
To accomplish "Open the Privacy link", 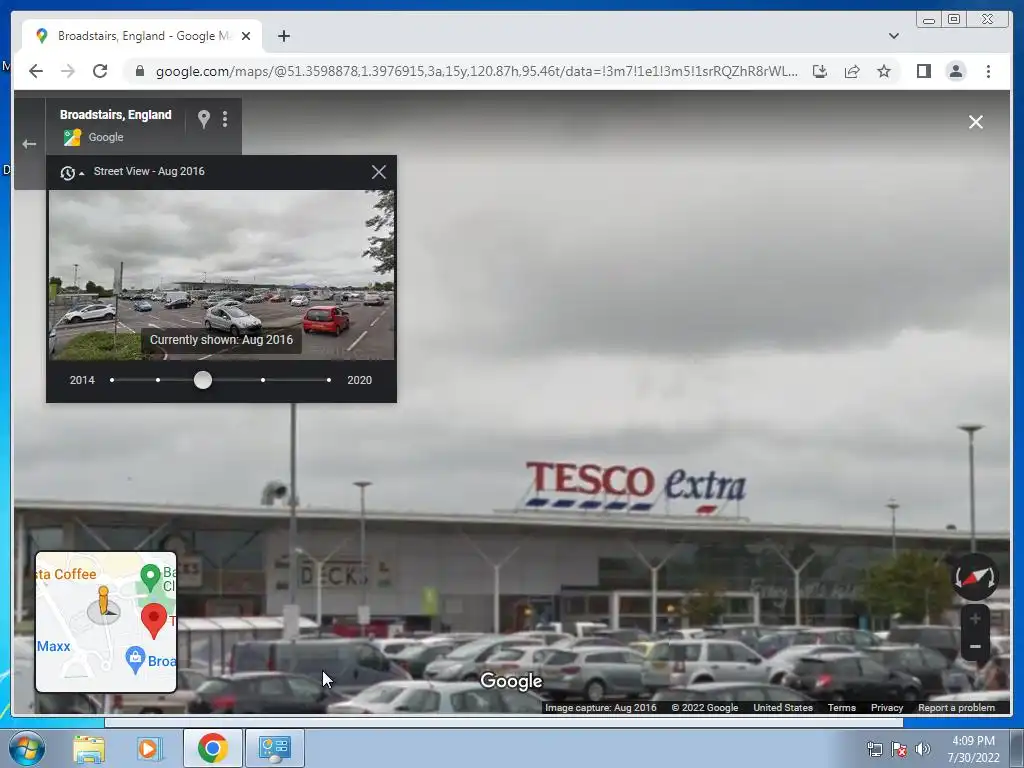I will click(886, 707).
